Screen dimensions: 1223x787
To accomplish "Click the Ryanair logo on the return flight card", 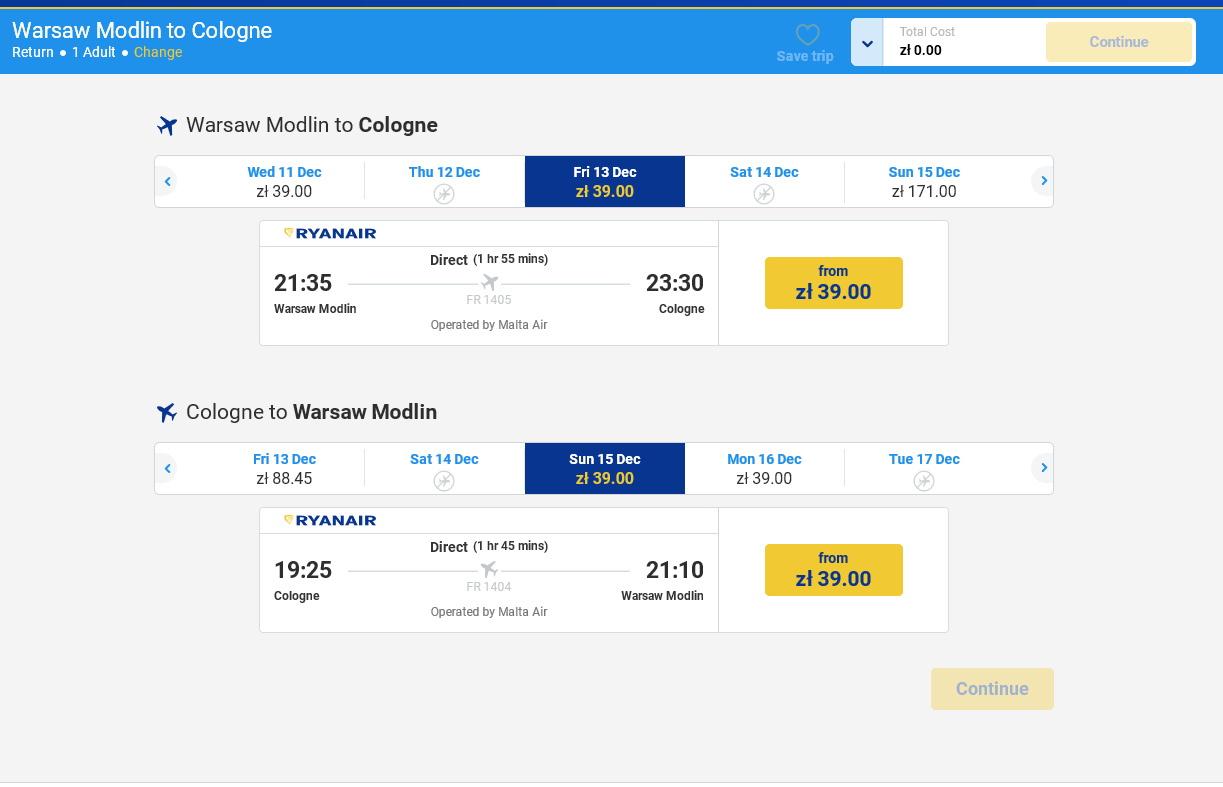I will (x=330, y=521).
